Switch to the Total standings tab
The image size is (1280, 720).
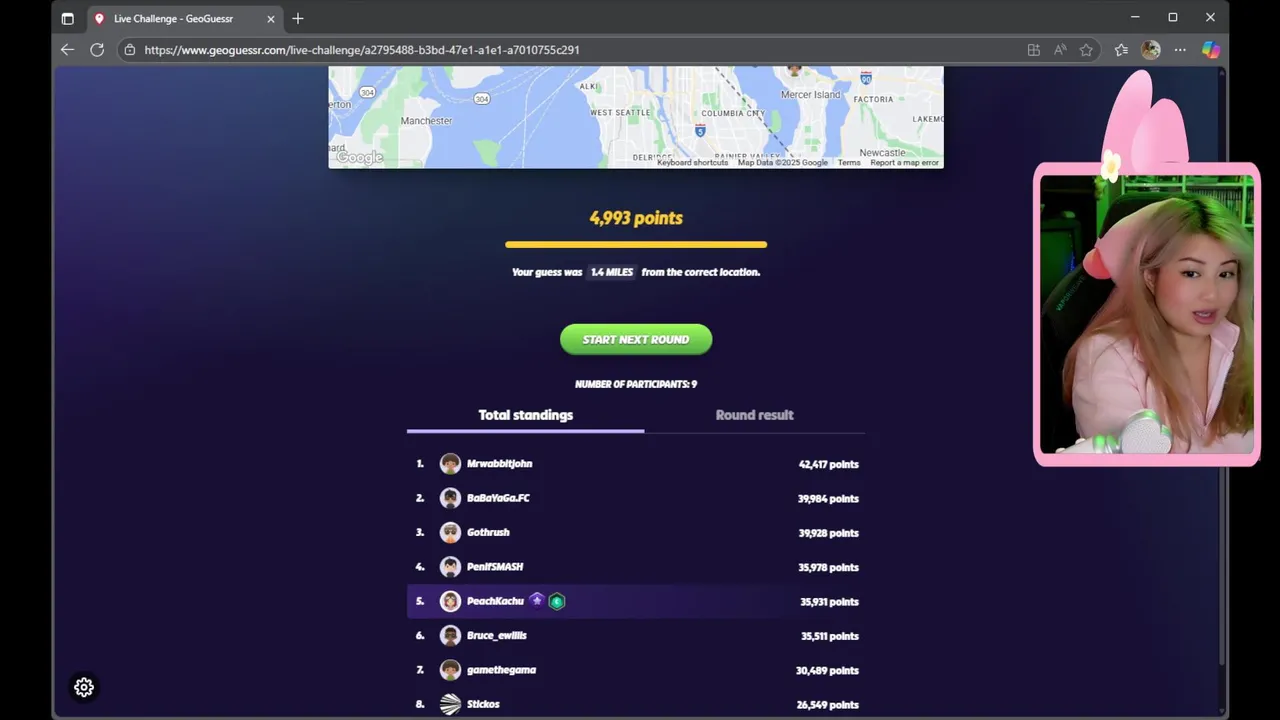[x=525, y=415]
